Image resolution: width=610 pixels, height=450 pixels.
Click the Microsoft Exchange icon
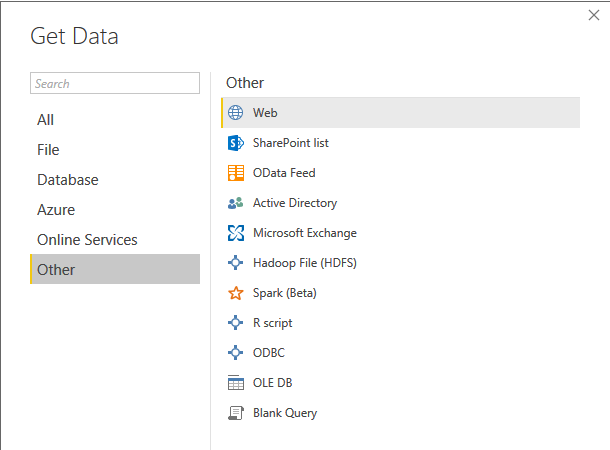click(x=236, y=233)
